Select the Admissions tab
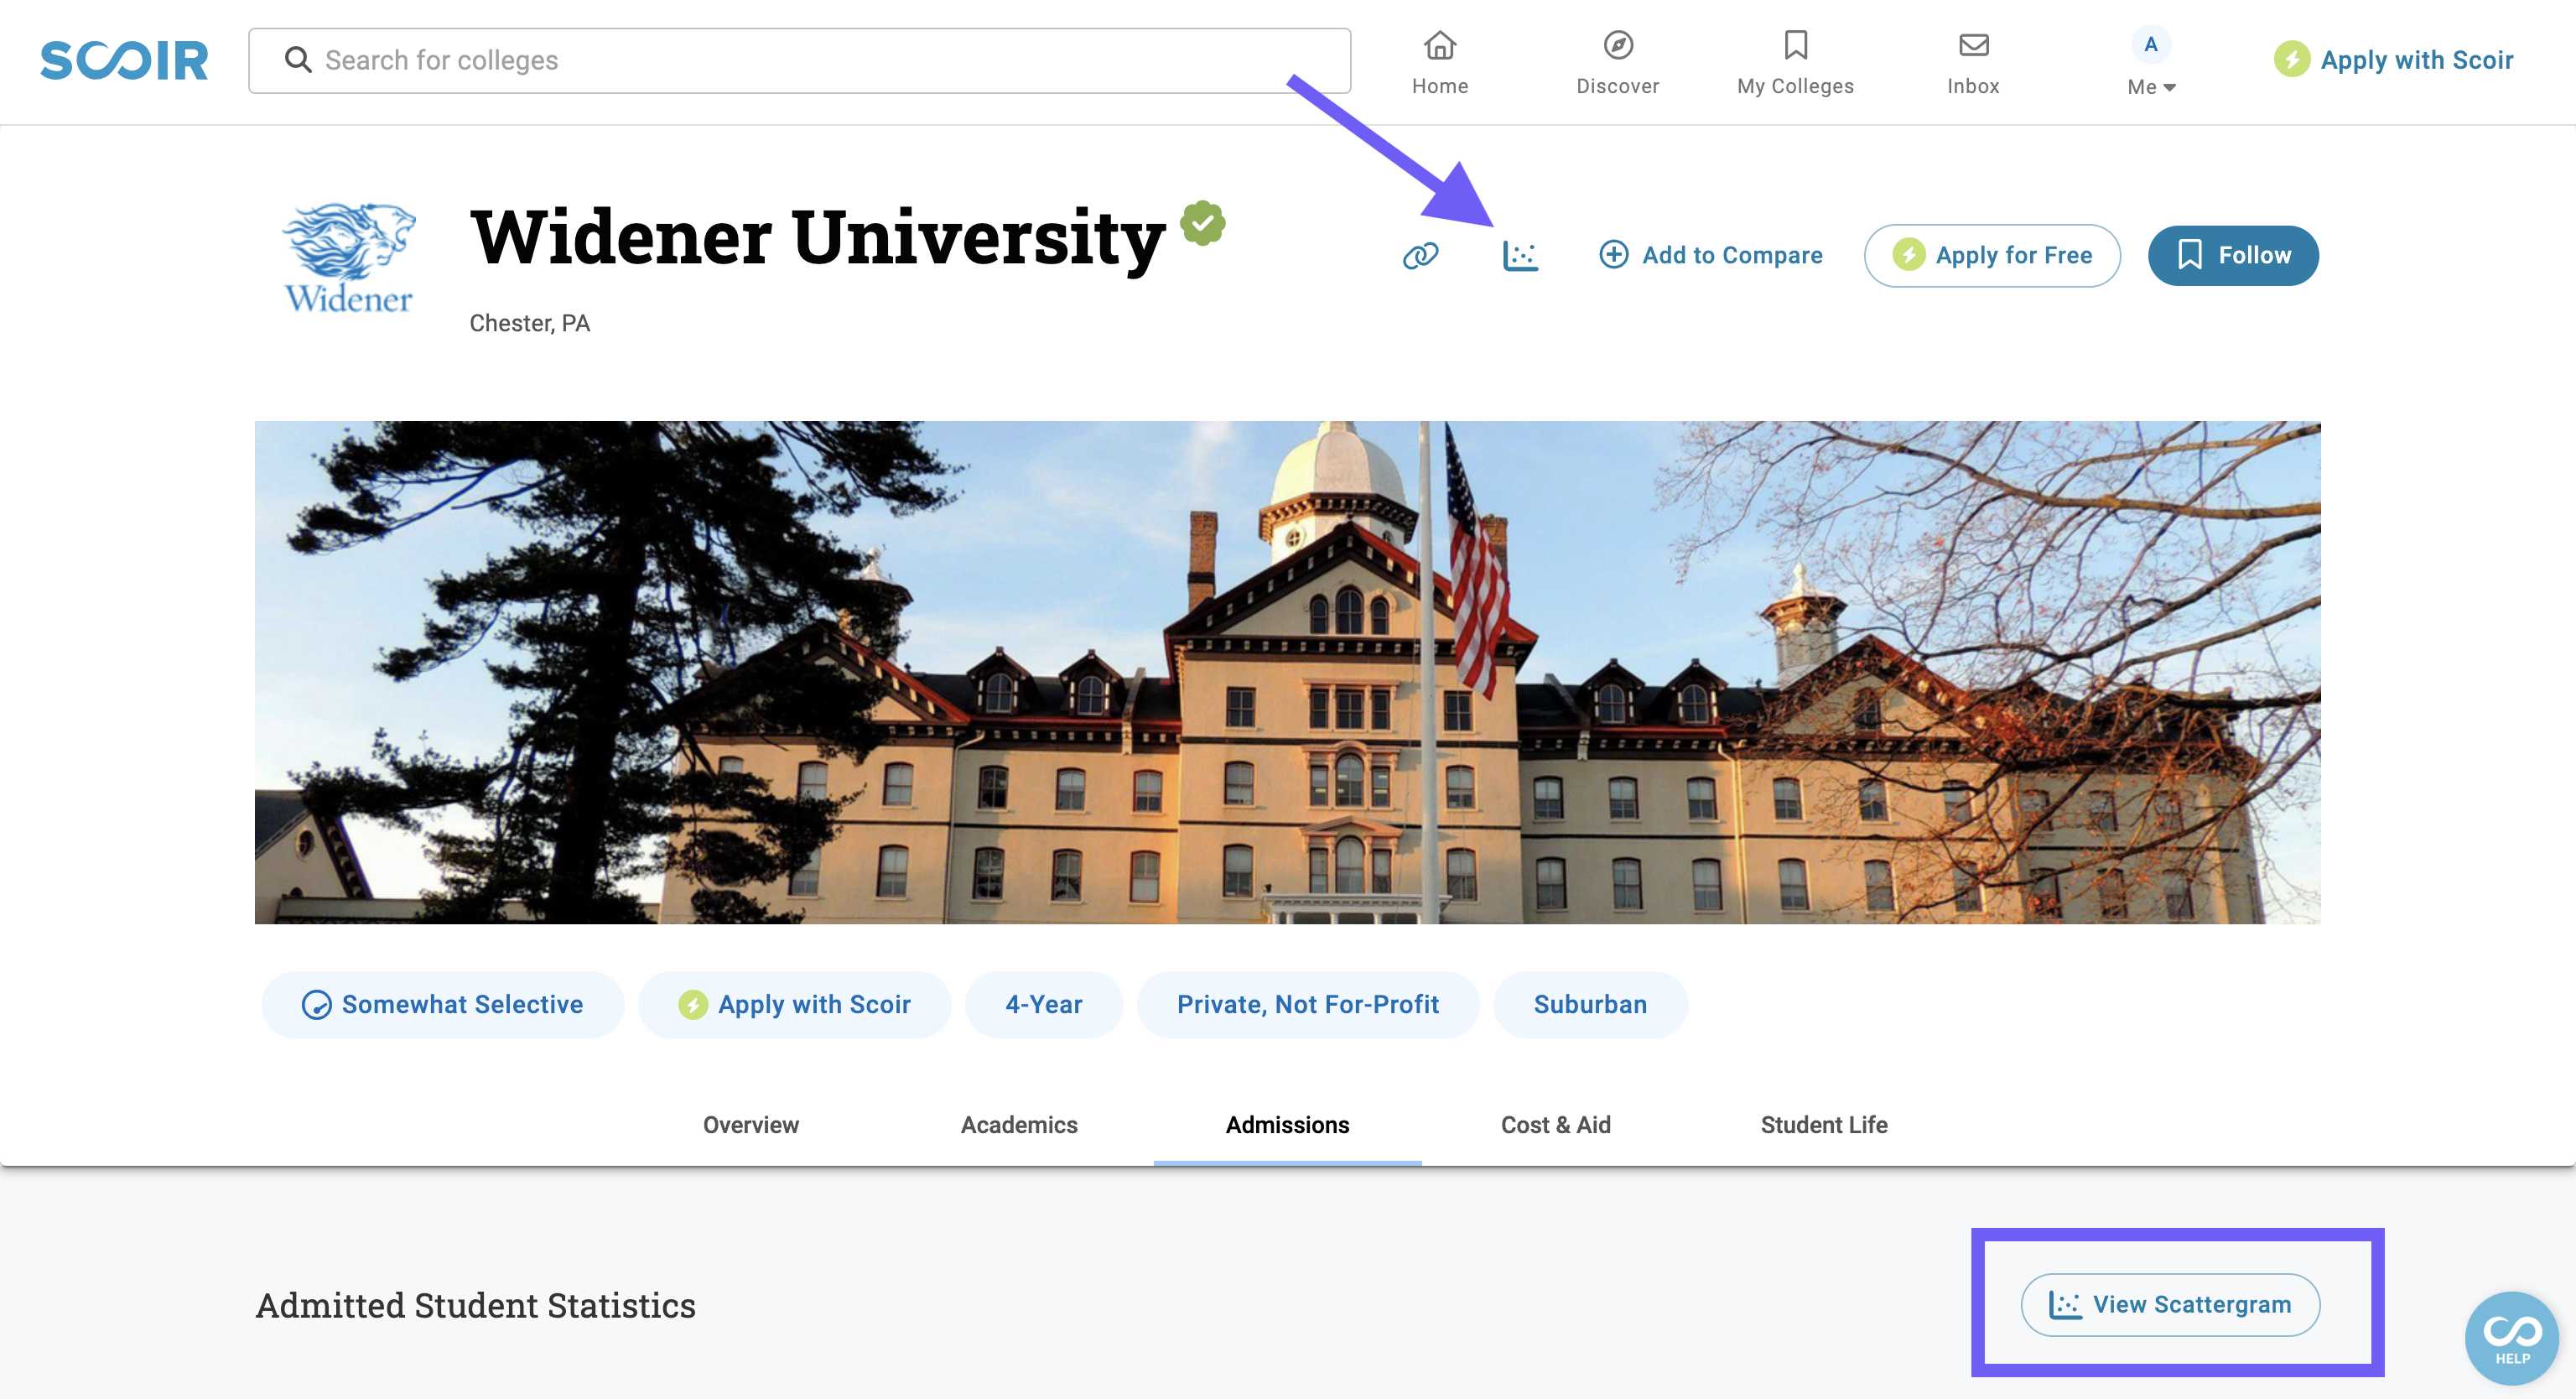The height and width of the screenshot is (1399, 2576). (1288, 1125)
